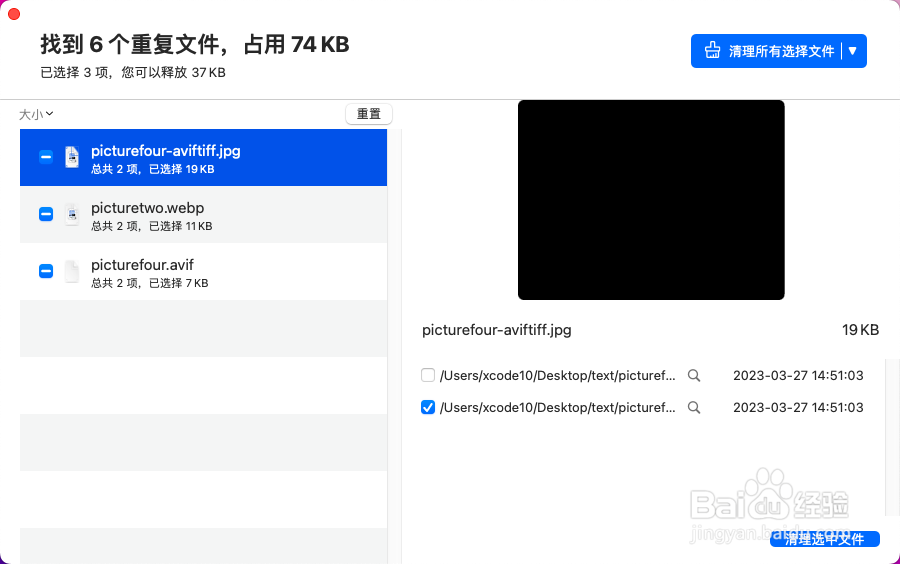Screen dimensions: 900x564
Task: Open the dropdown arrow beside 清理所有选择文件
Action: click(852, 51)
